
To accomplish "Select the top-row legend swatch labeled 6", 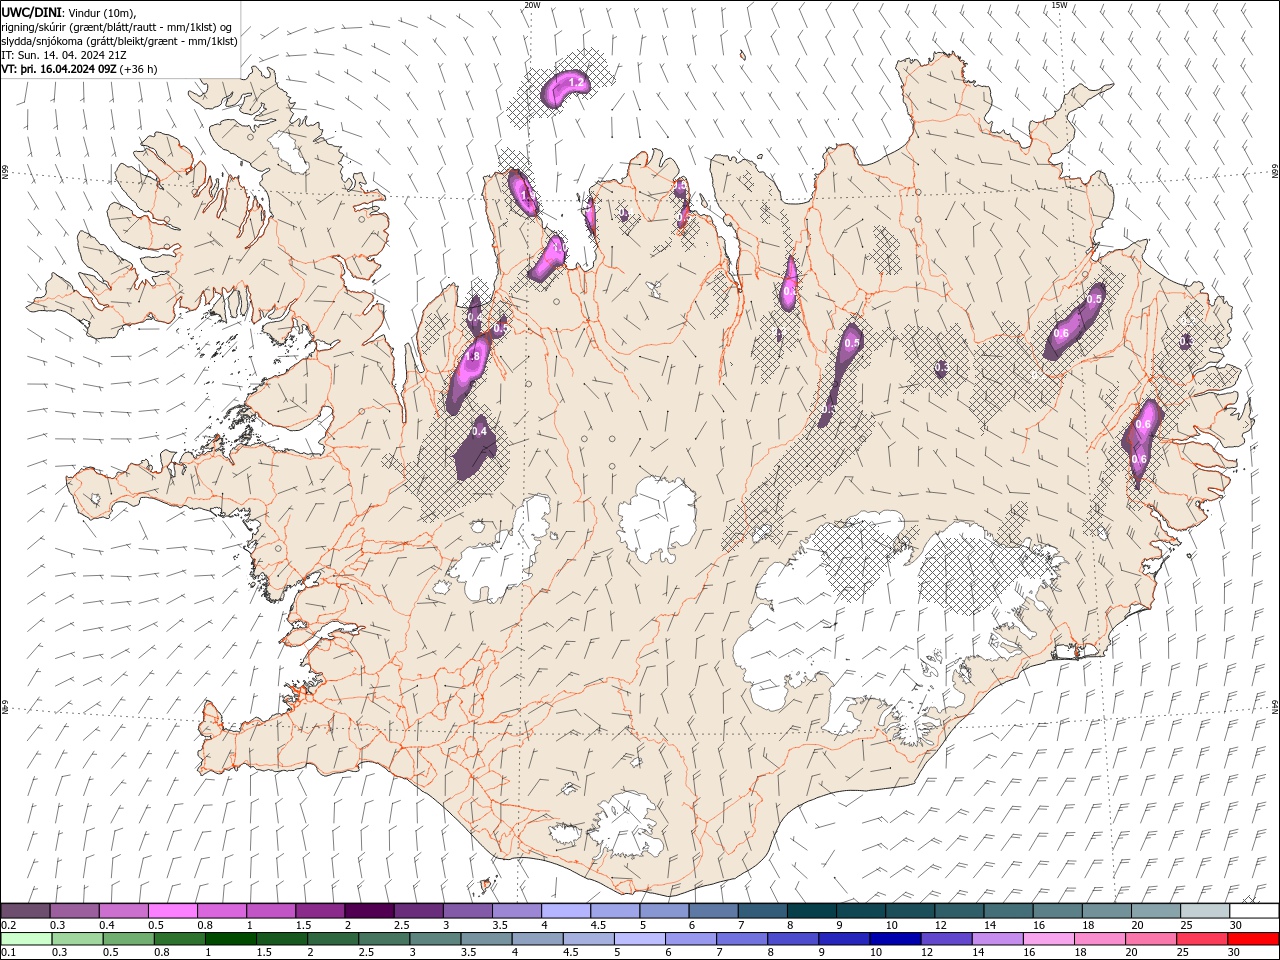I will click(713, 911).
